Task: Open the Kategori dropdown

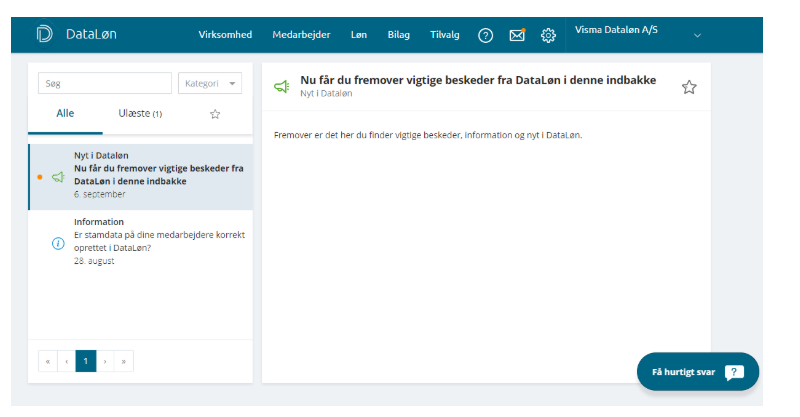Action: pos(210,83)
